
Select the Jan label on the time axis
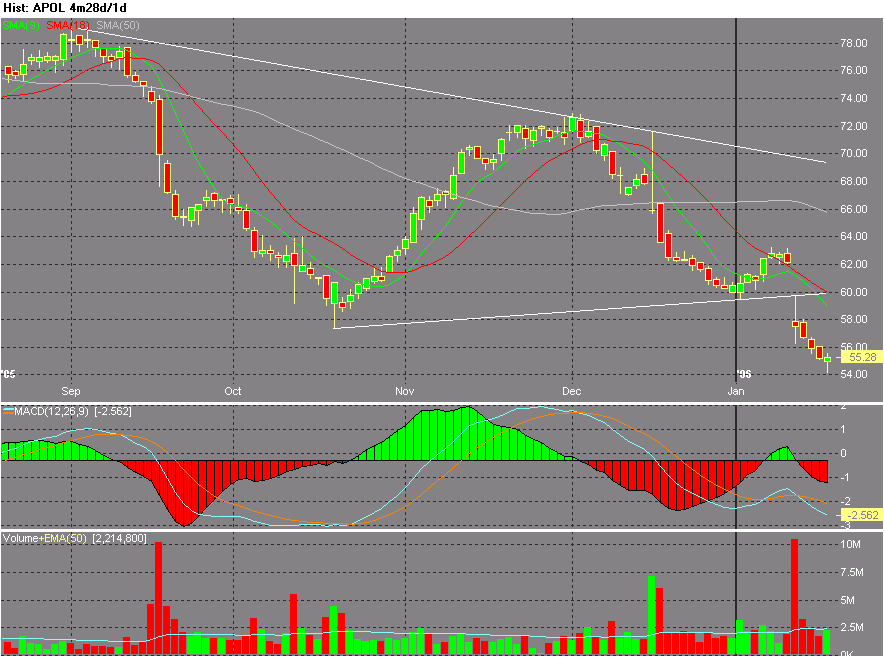(x=737, y=391)
